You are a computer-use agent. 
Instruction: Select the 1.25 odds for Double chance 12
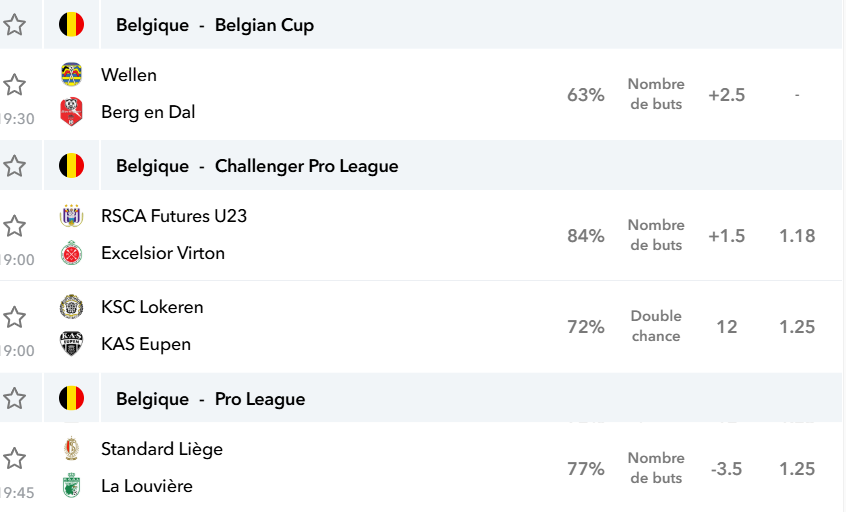click(797, 327)
